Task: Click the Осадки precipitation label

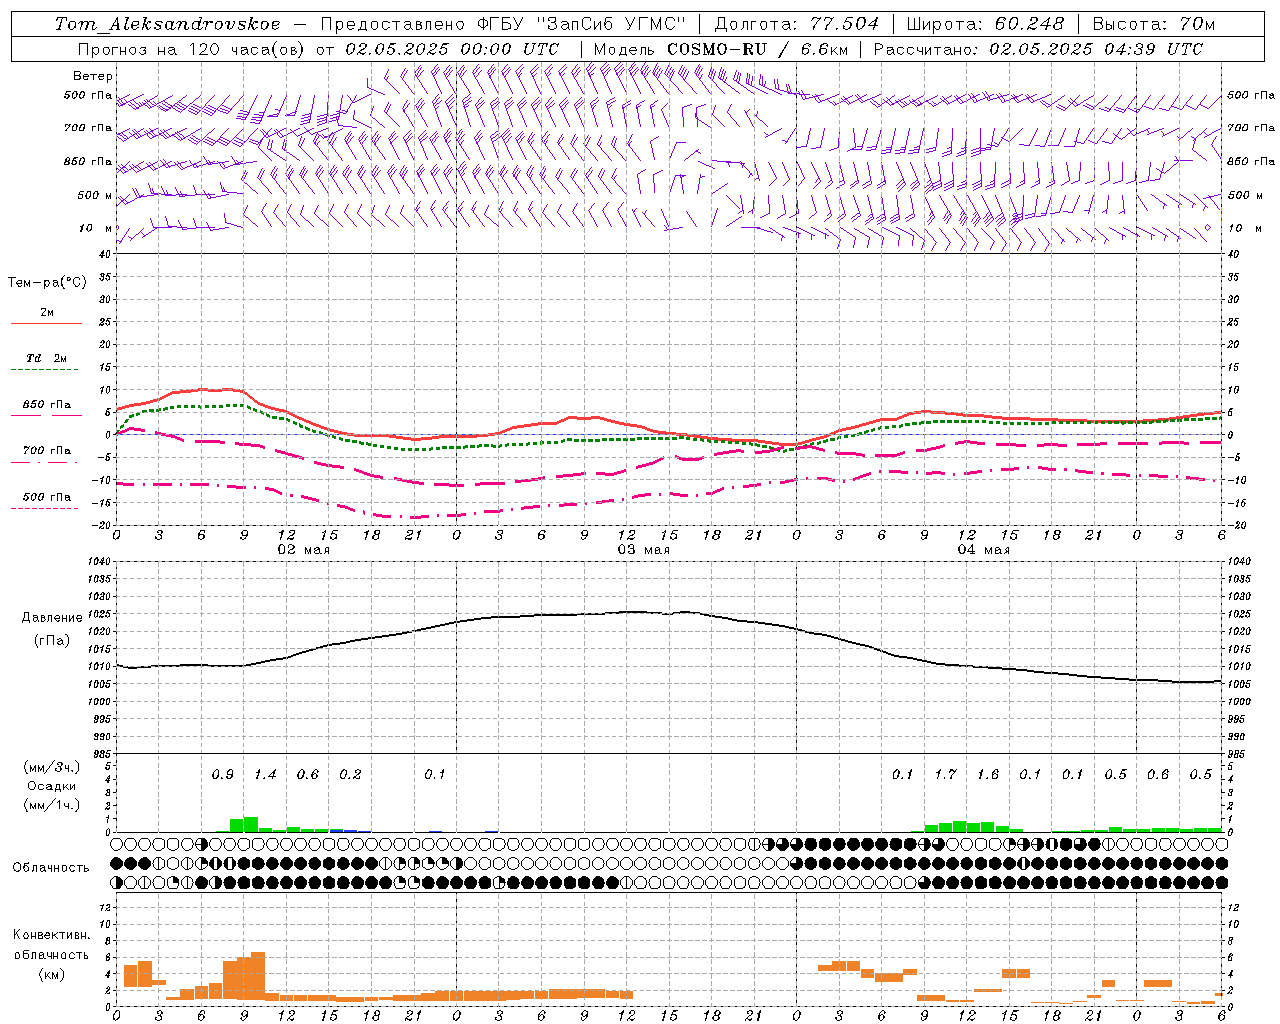Action: [x=51, y=786]
